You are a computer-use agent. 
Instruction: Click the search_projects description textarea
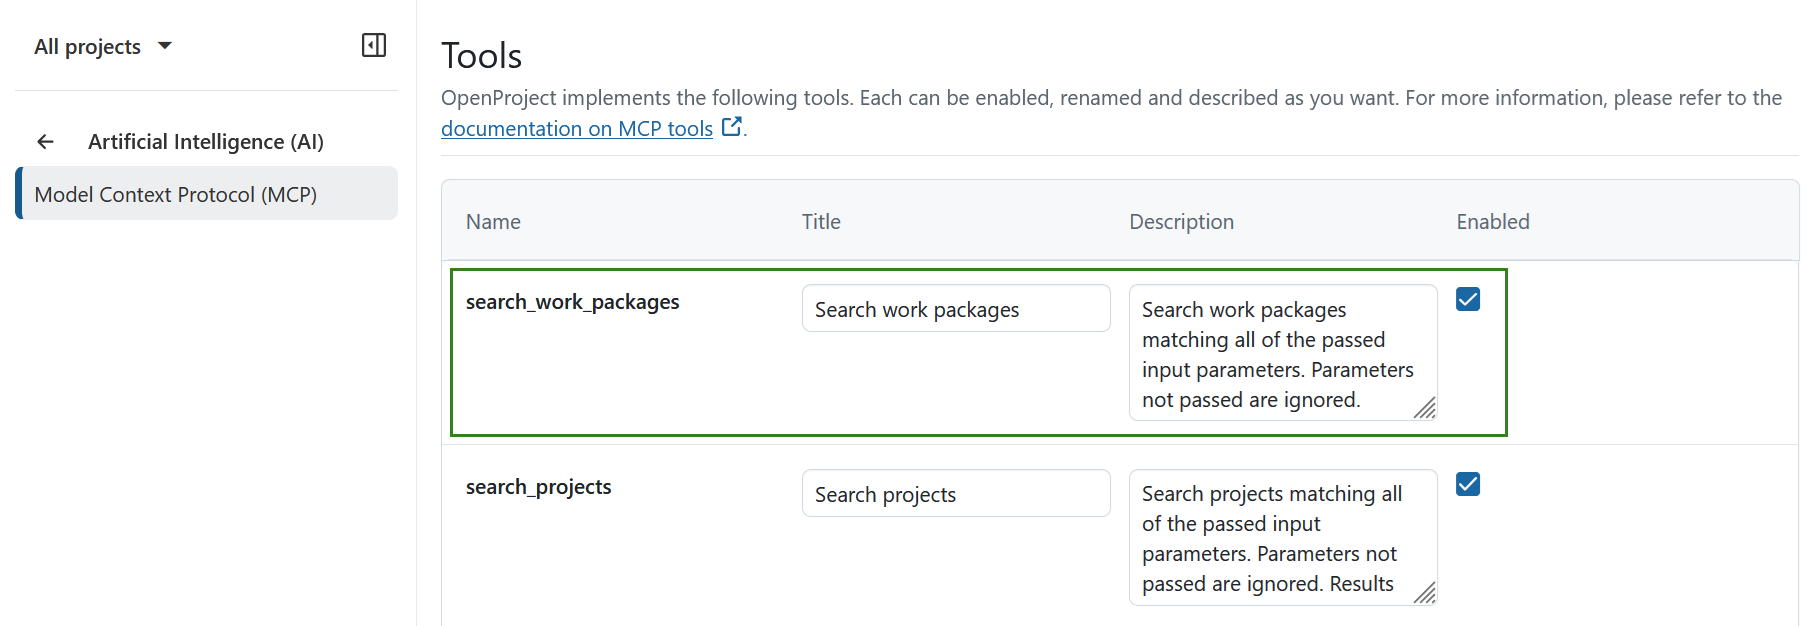click(1283, 538)
